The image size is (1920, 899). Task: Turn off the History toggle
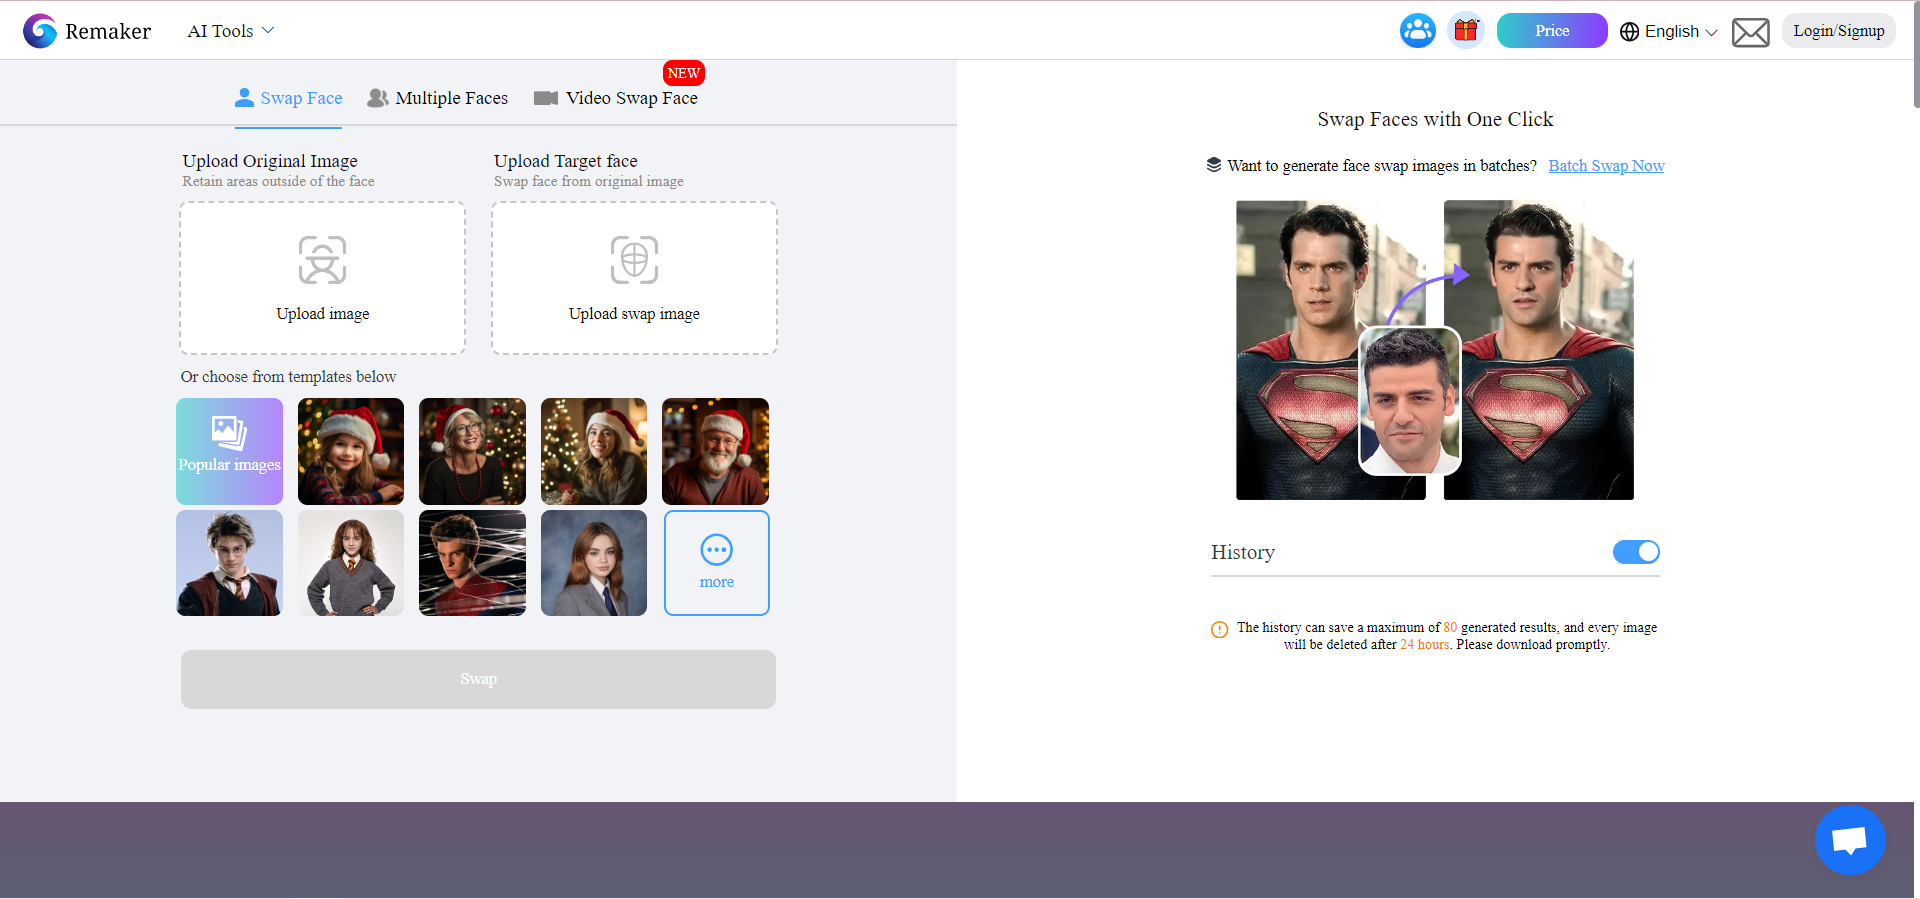tap(1635, 552)
